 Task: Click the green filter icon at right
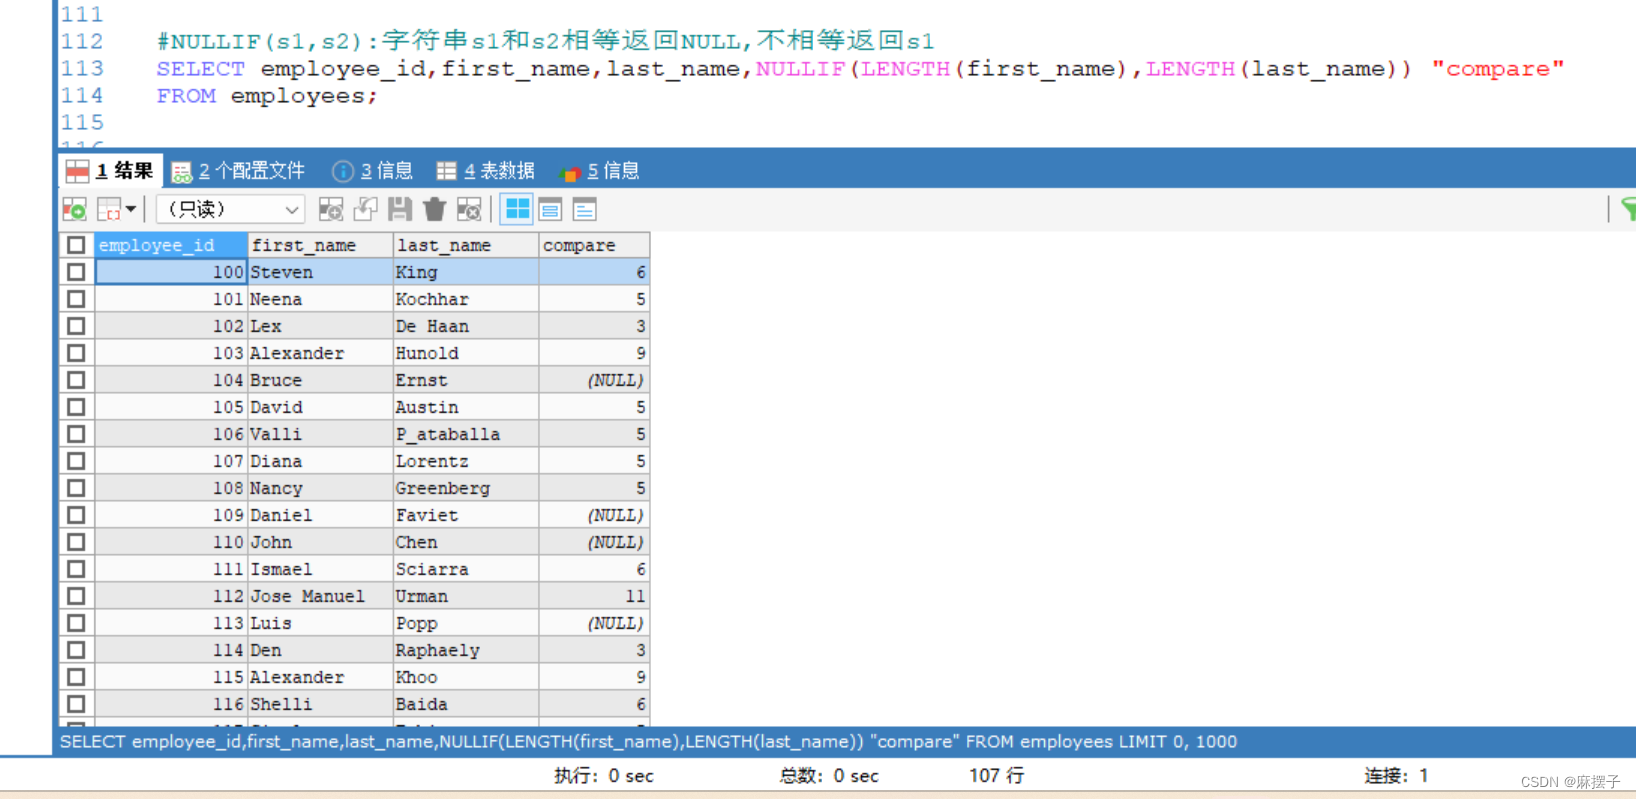1628,209
